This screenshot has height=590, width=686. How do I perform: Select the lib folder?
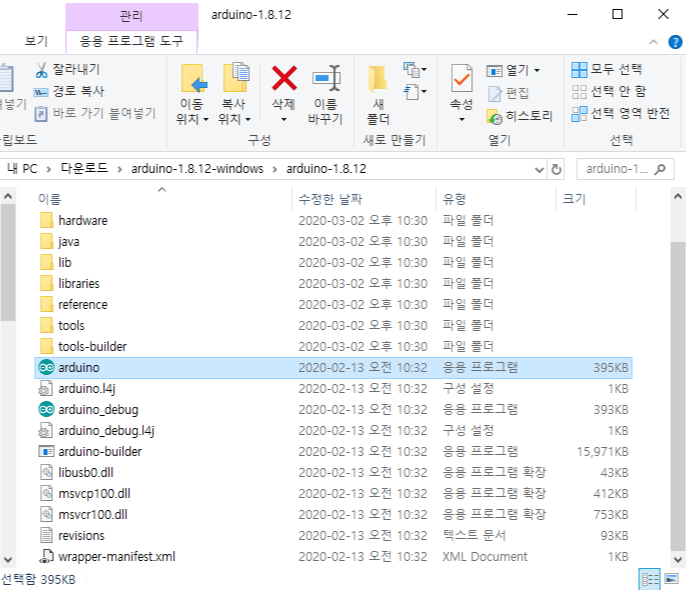pos(333,262)
